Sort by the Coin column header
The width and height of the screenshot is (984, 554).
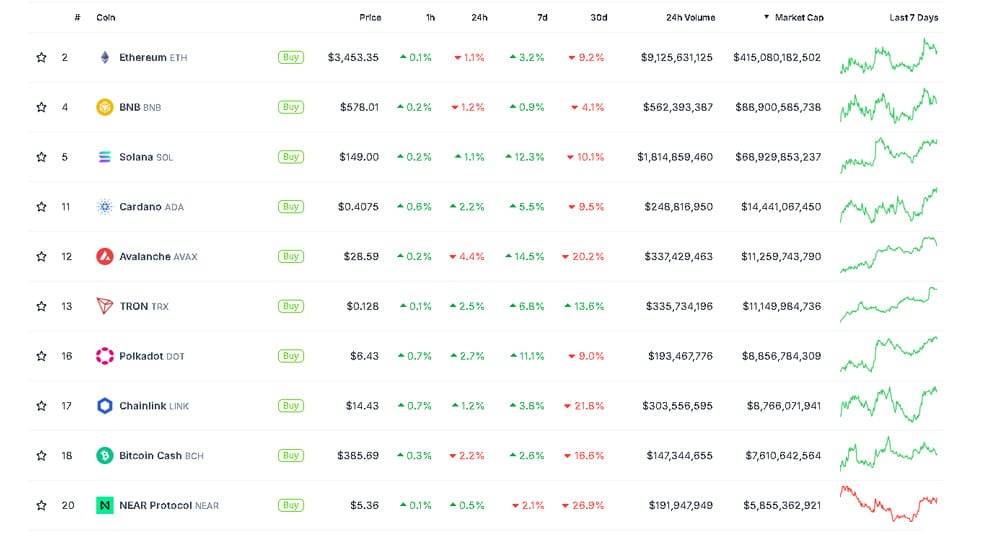coord(105,18)
